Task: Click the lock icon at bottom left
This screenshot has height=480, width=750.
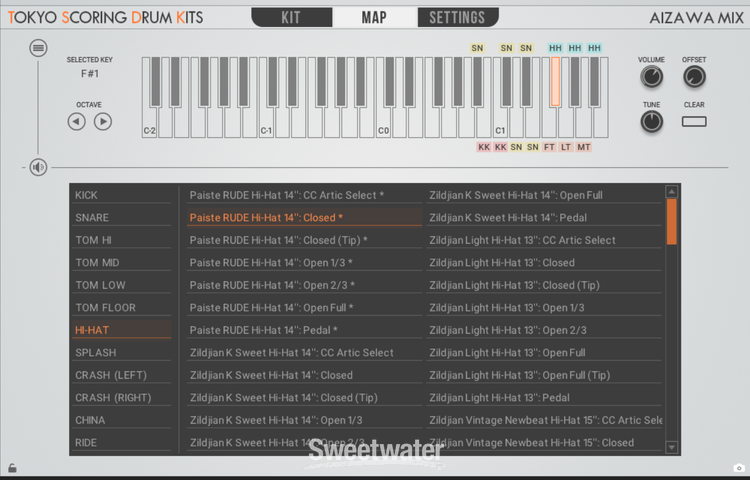Action: 12,468
